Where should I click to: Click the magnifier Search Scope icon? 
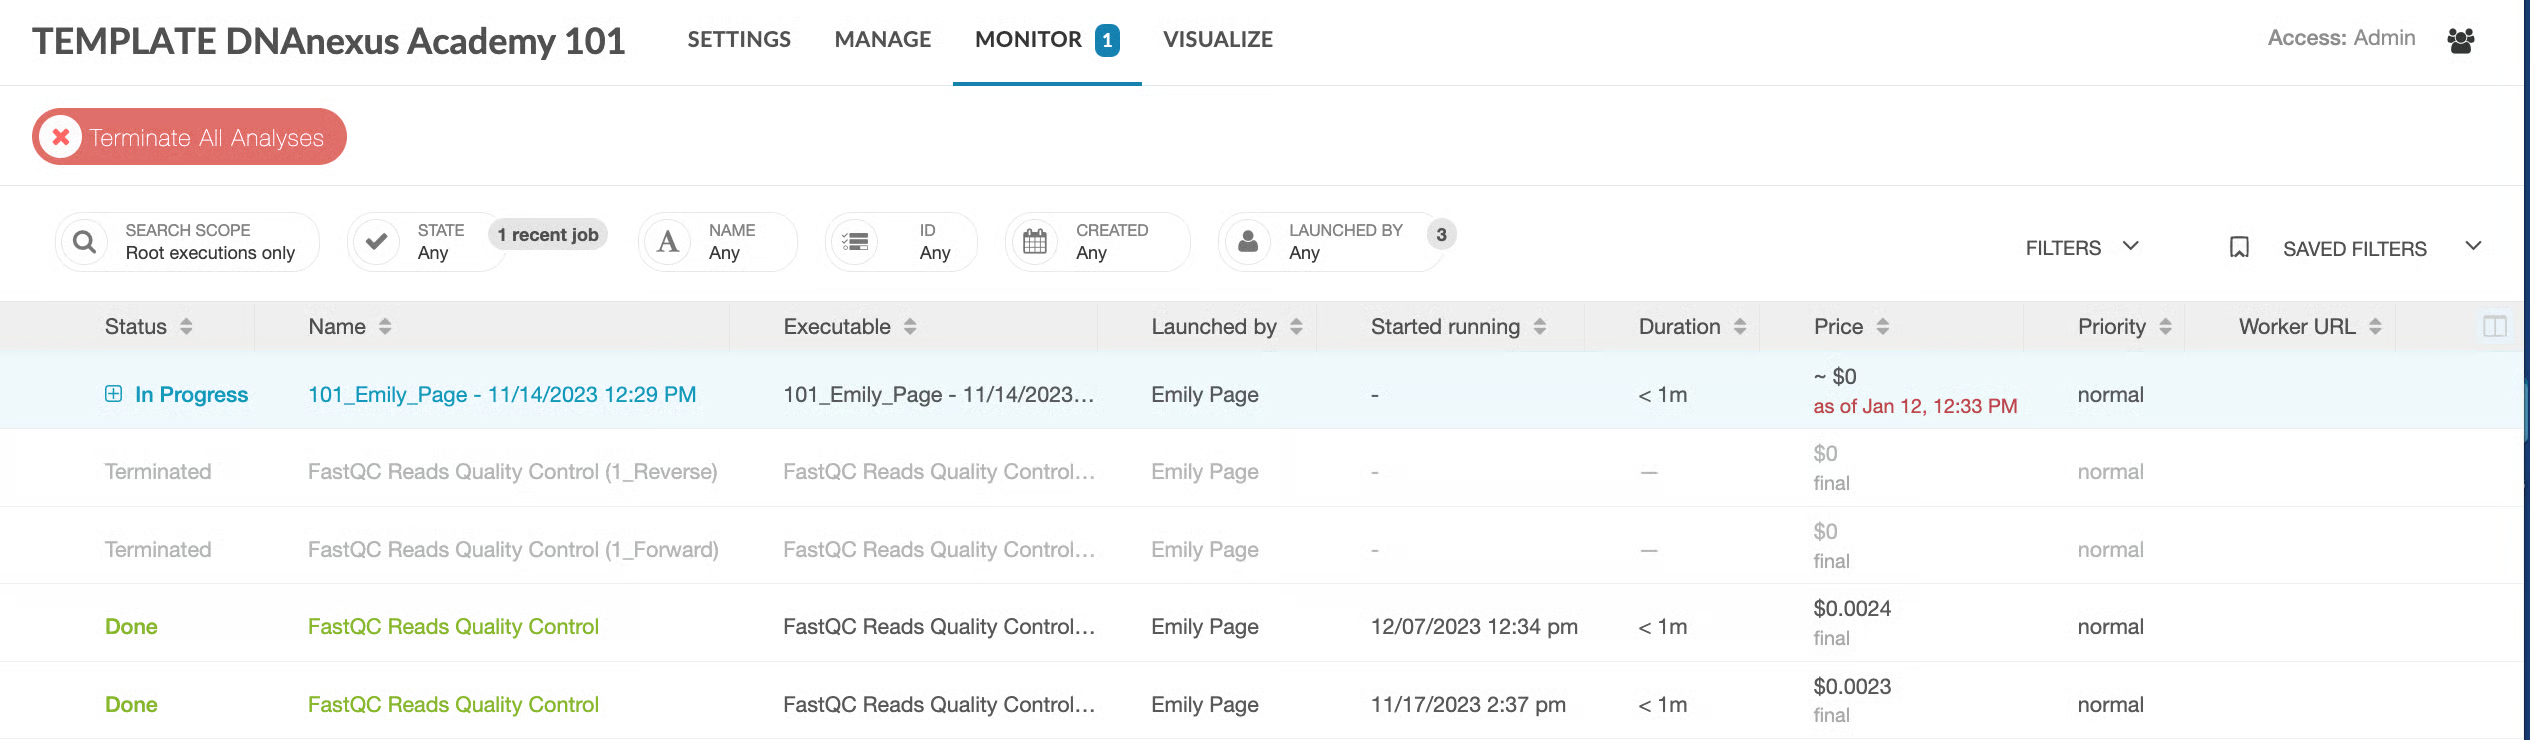click(x=85, y=242)
